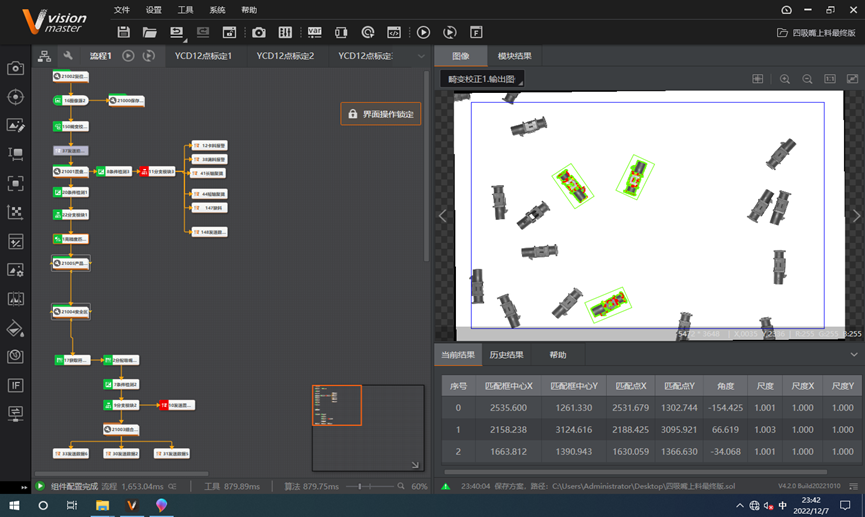Switch to the YCD12点标定1 flow tab
Viewport: 865px width, 517px height.
coord(204,56)
